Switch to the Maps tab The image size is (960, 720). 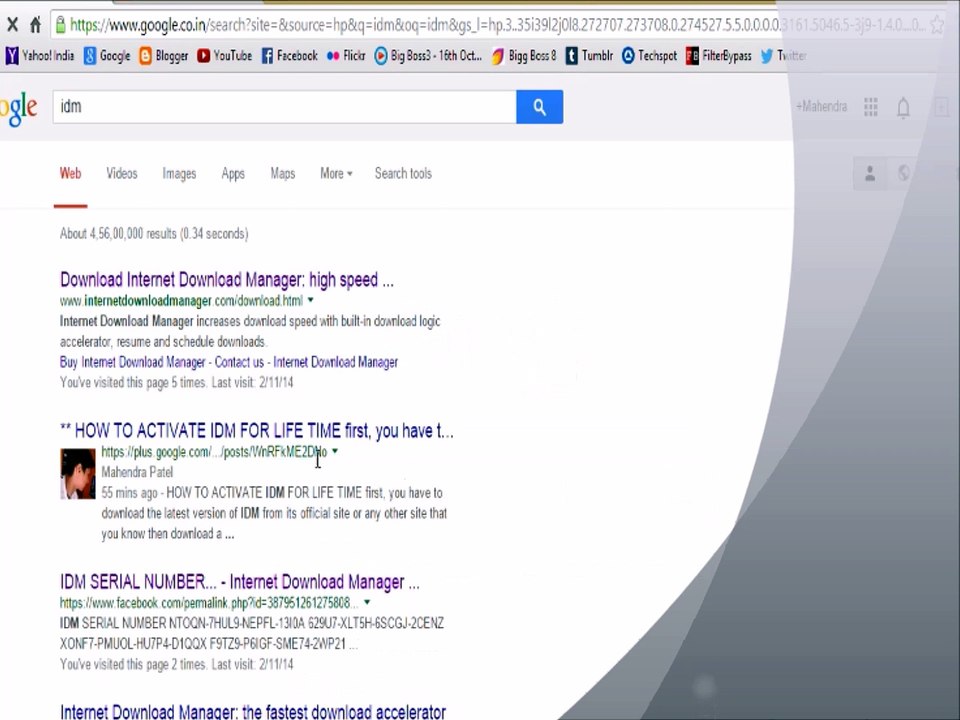pyautogui.click(x=283, y=174)
